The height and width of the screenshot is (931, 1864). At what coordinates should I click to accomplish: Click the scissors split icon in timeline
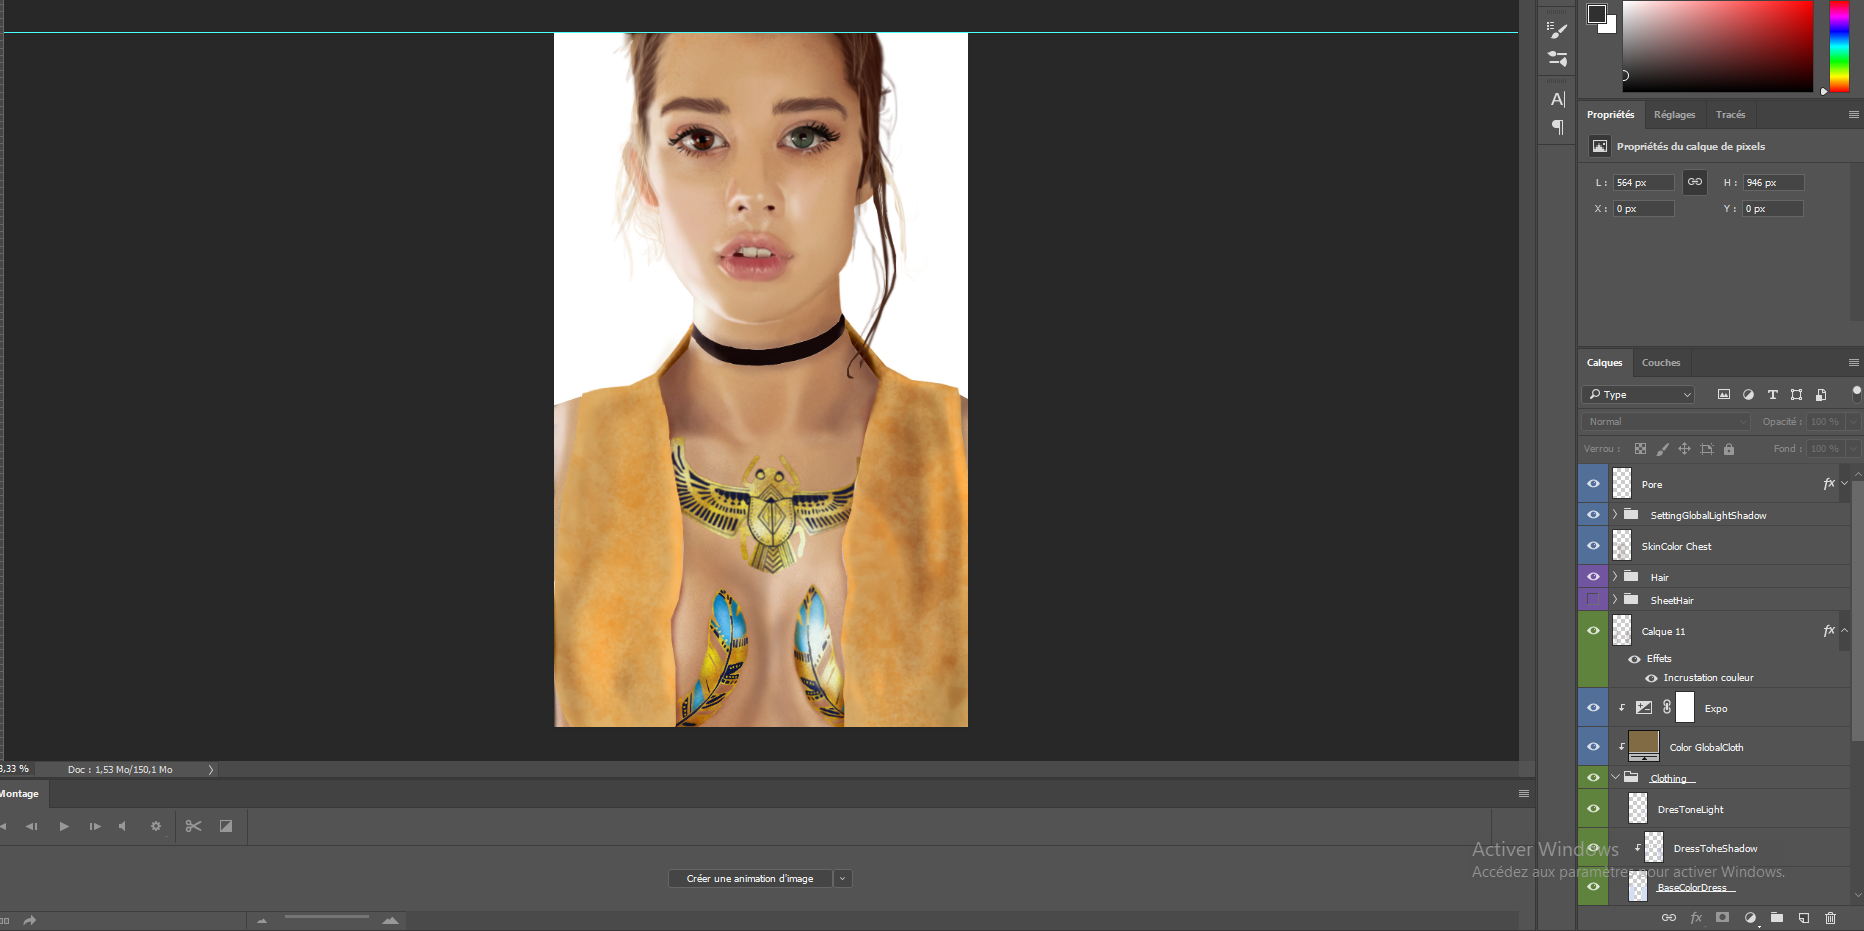[x=193, y=826]
